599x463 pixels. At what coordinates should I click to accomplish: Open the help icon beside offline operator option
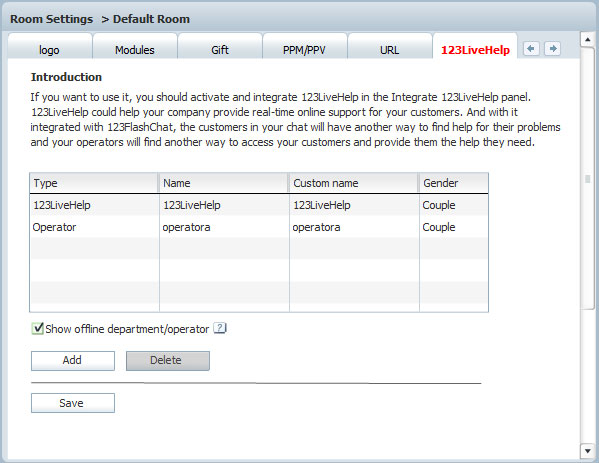pos(220,328)
